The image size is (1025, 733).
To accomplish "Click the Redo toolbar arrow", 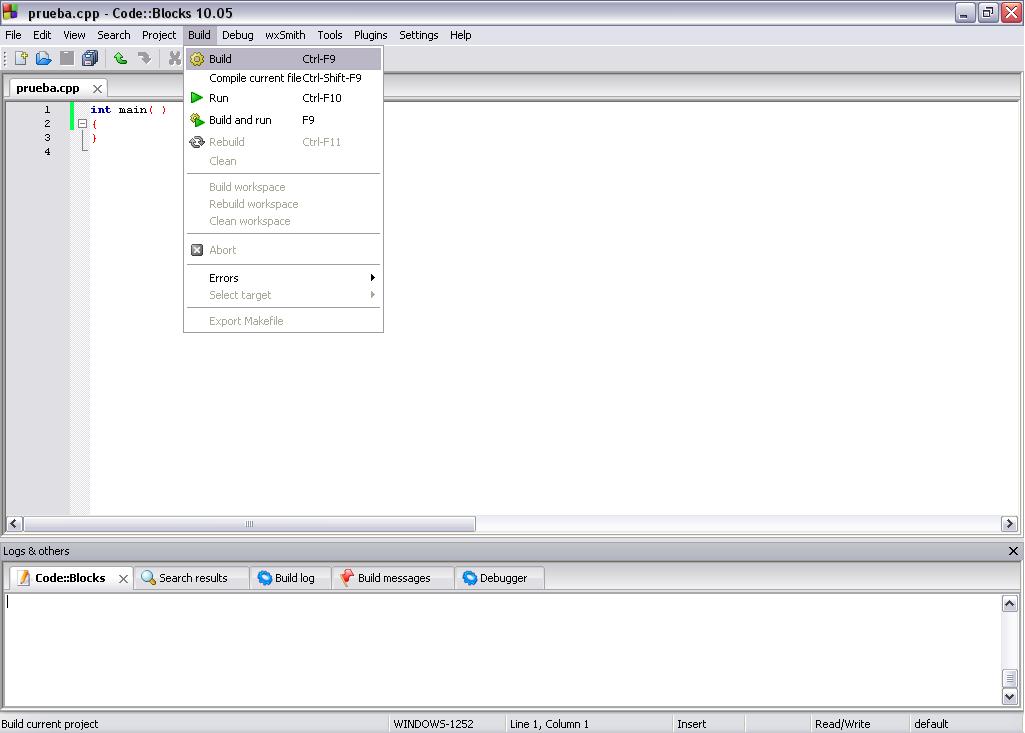I will click(x=144, y=58).
